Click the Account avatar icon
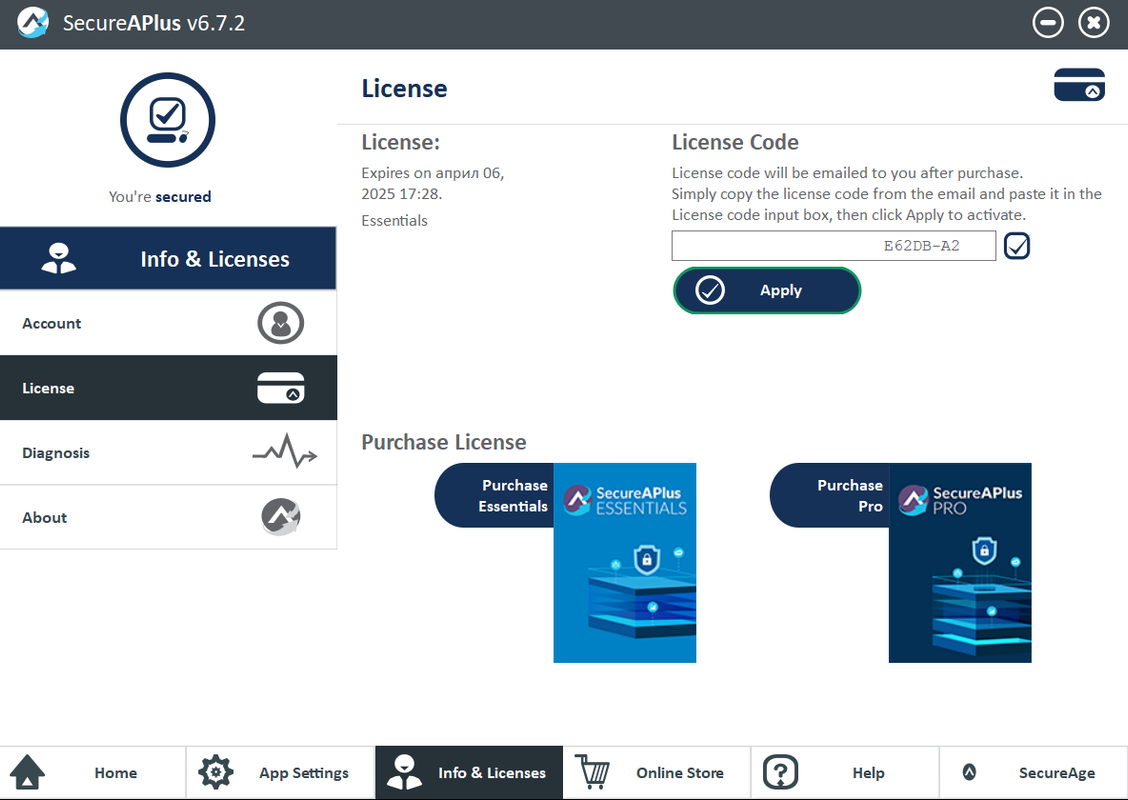 click(x=281, y=323)
